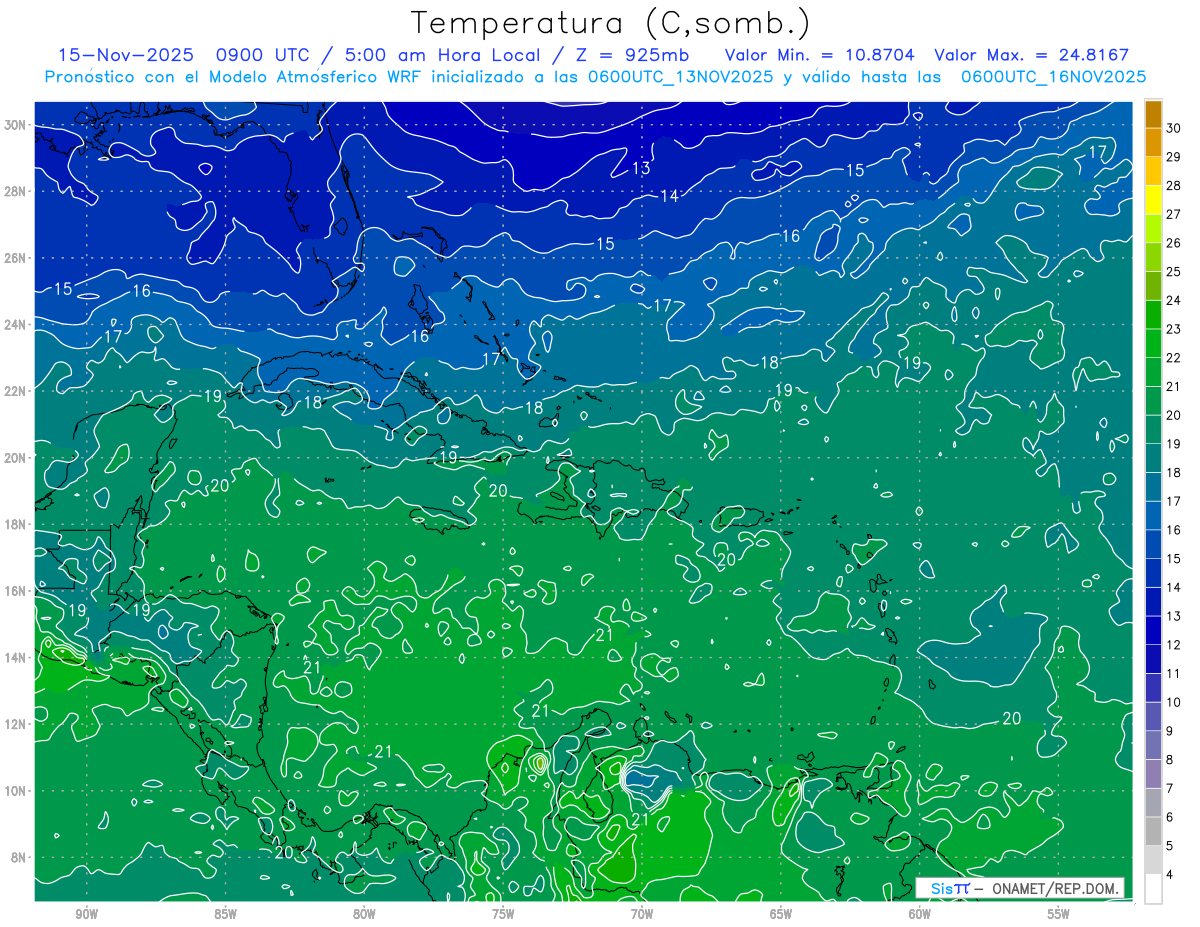Click the "4" label on the color scale
1200x927 pixels.
(x=1170, y=874)
